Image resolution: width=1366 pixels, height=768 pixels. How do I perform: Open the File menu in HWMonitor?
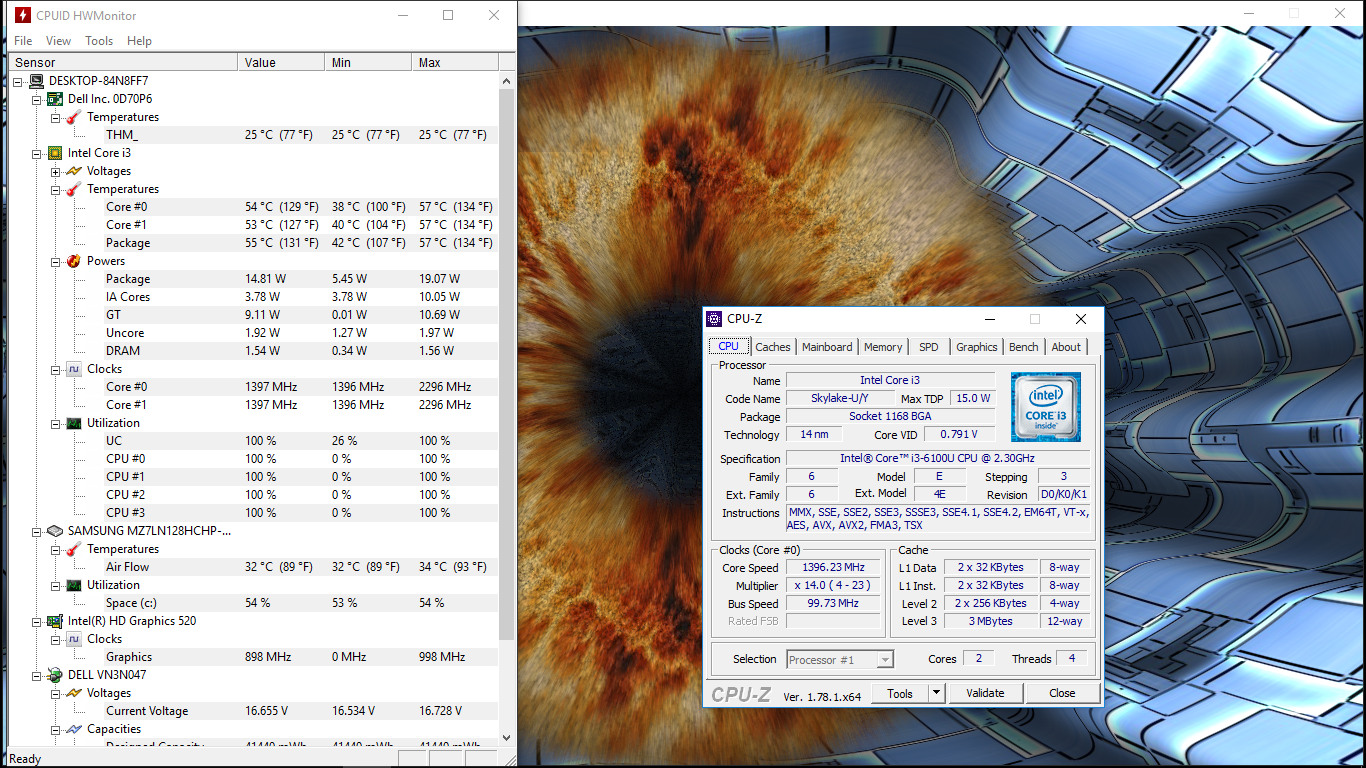23,41
